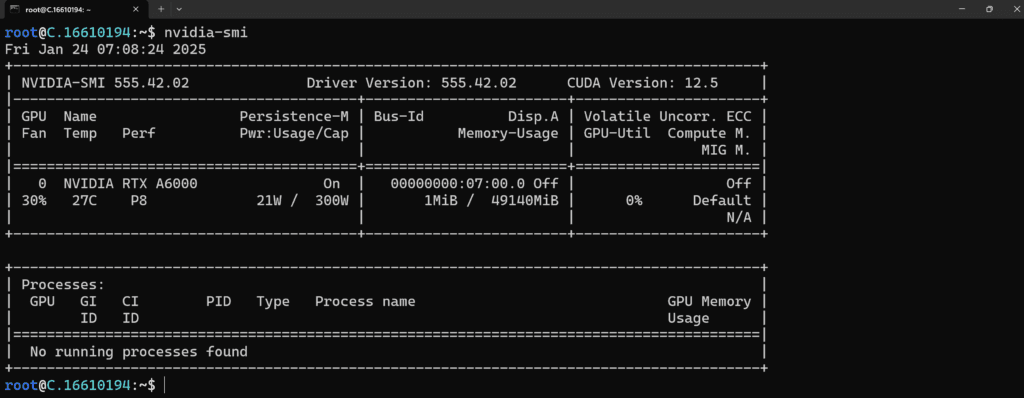
Task: Click the Driver Version 555.42.02 text
Action: [x=411, y=83]
